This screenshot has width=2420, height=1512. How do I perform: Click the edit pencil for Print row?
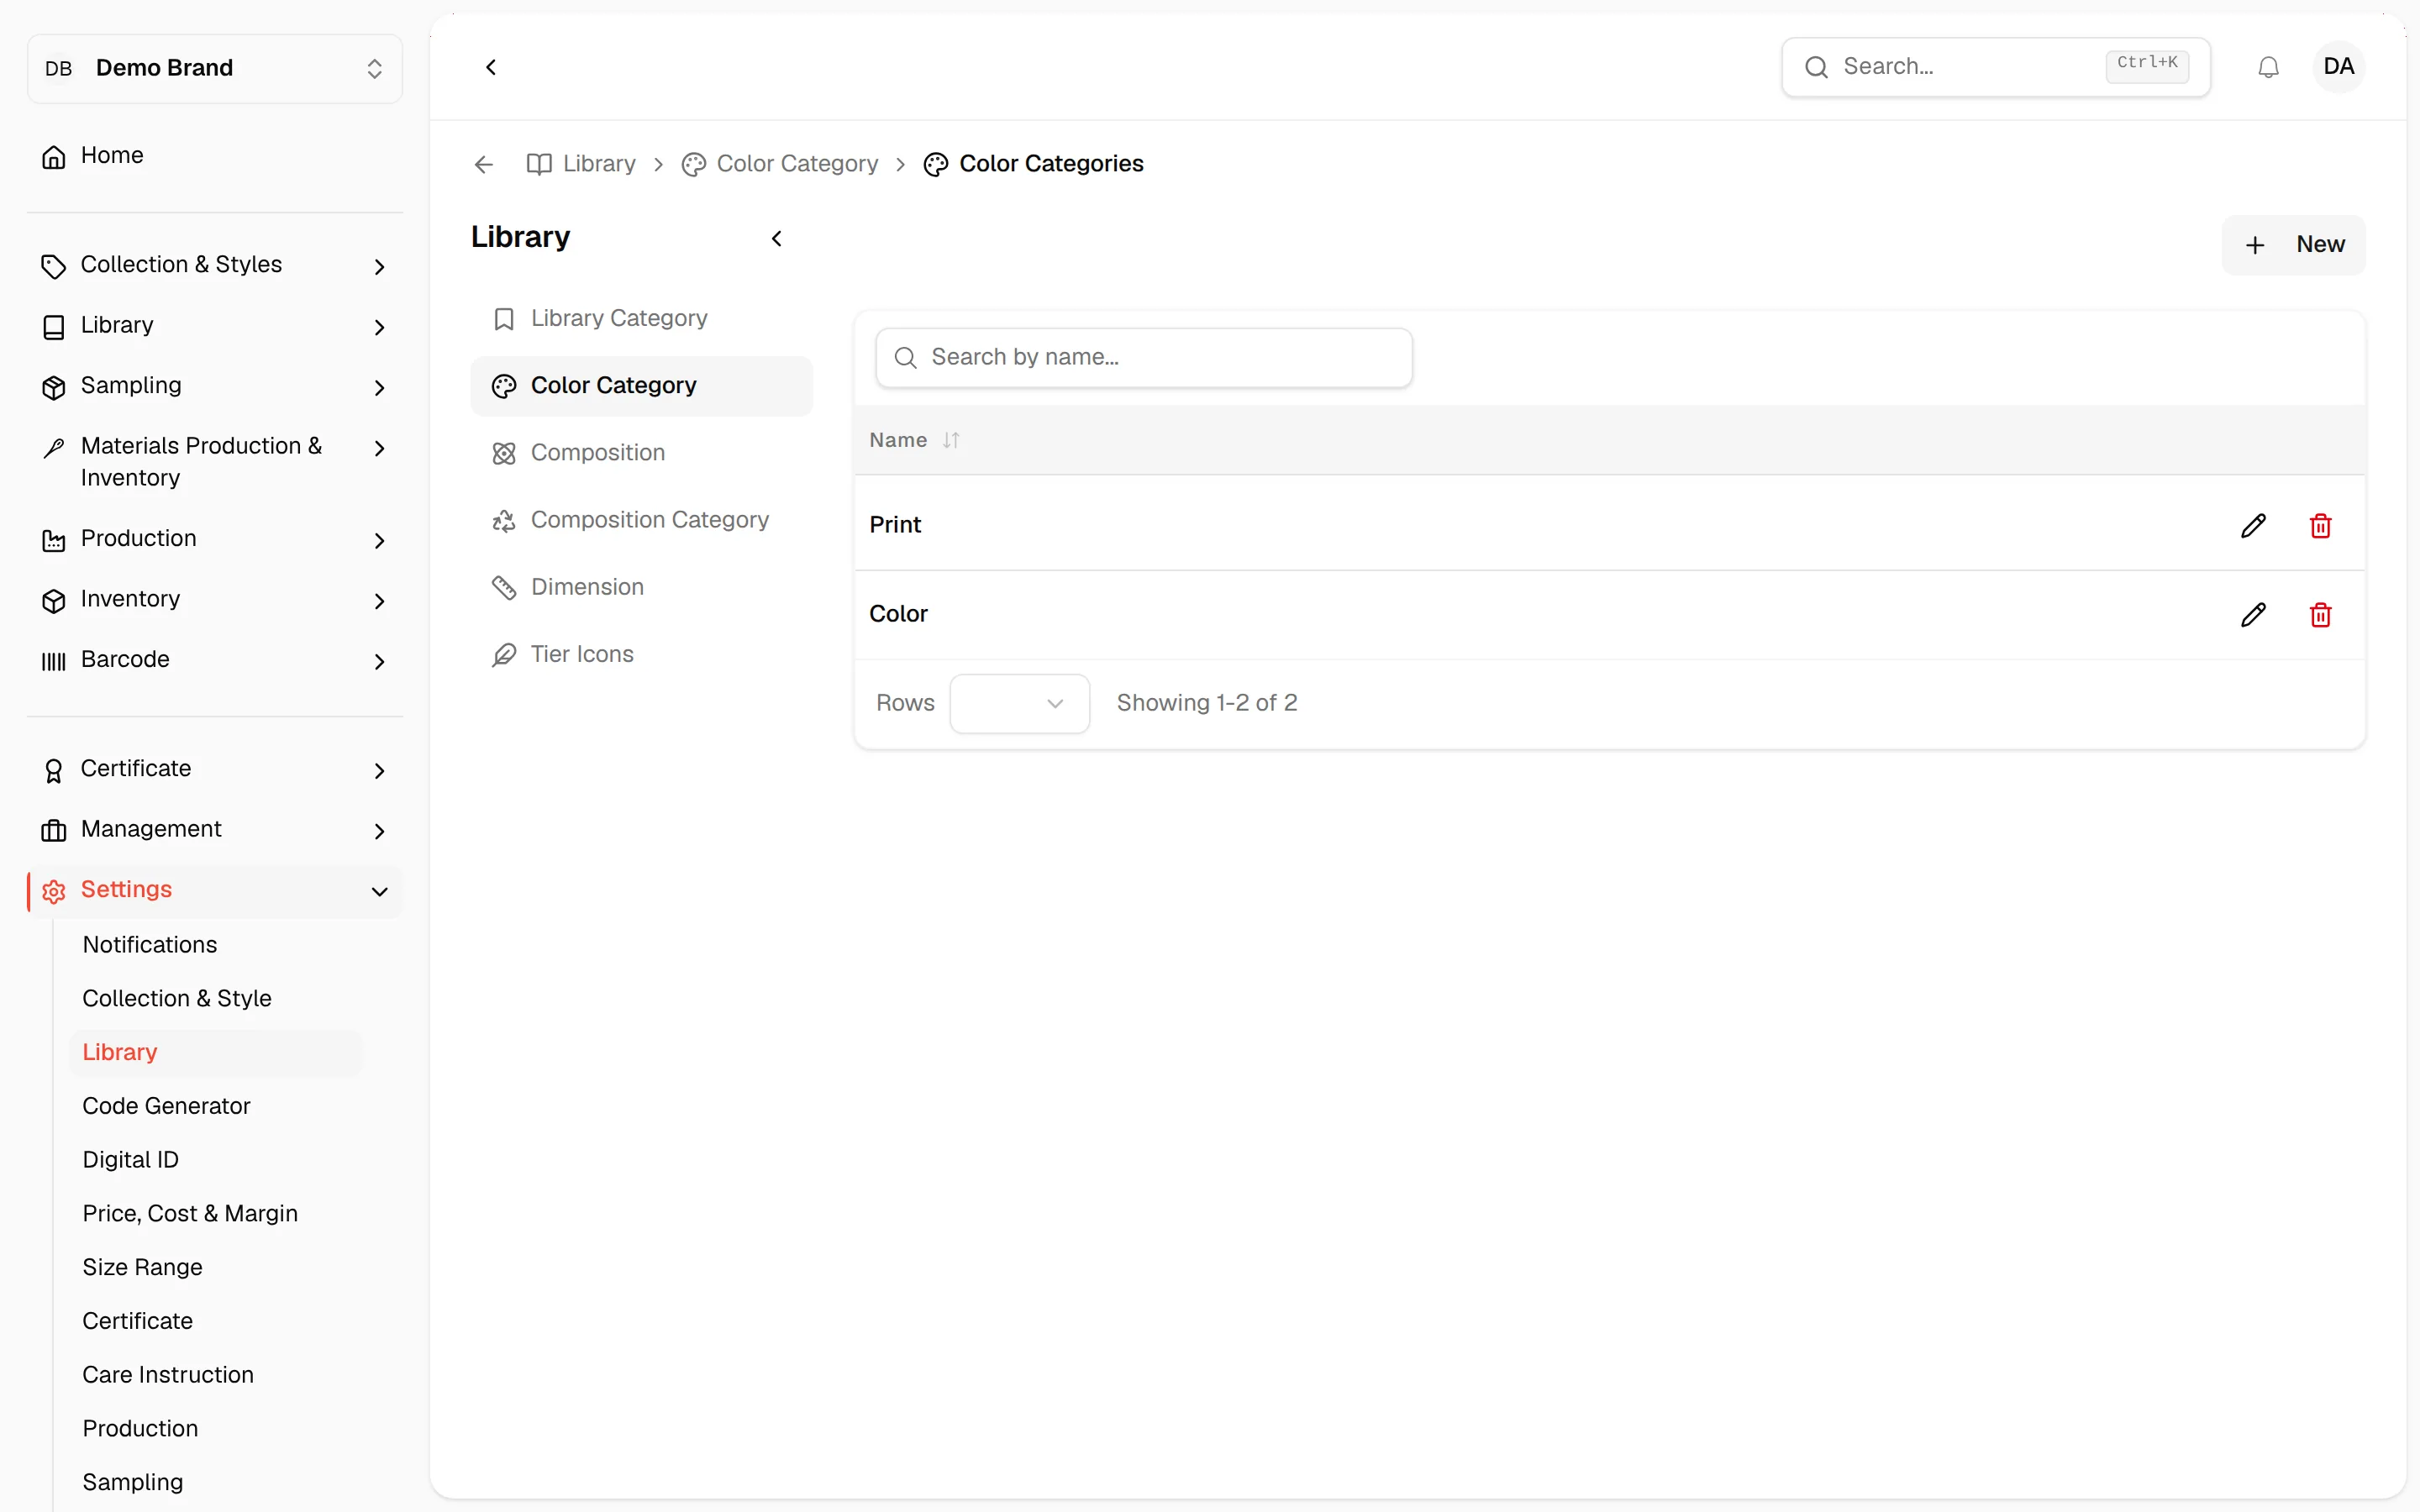pyautogui.click(x=2253, y=525)
